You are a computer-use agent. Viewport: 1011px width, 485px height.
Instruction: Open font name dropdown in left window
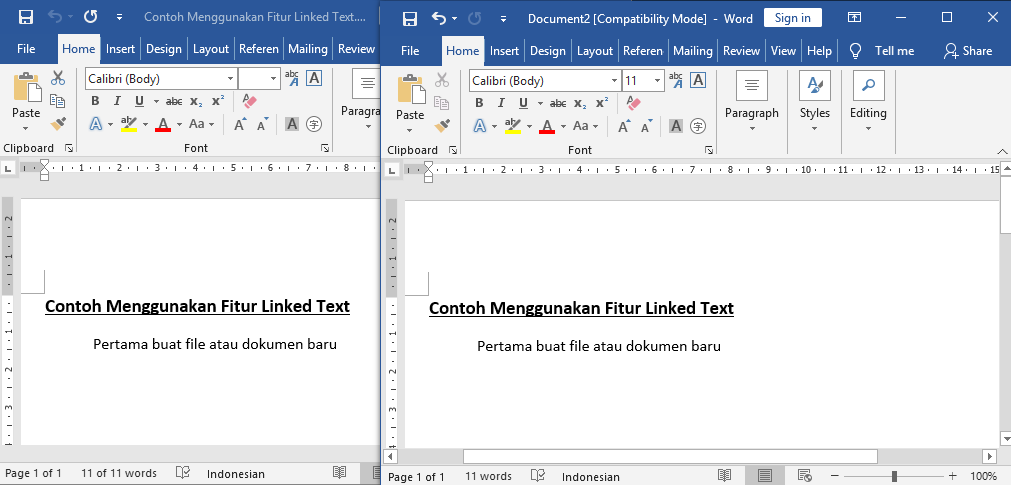coord(231,79)
